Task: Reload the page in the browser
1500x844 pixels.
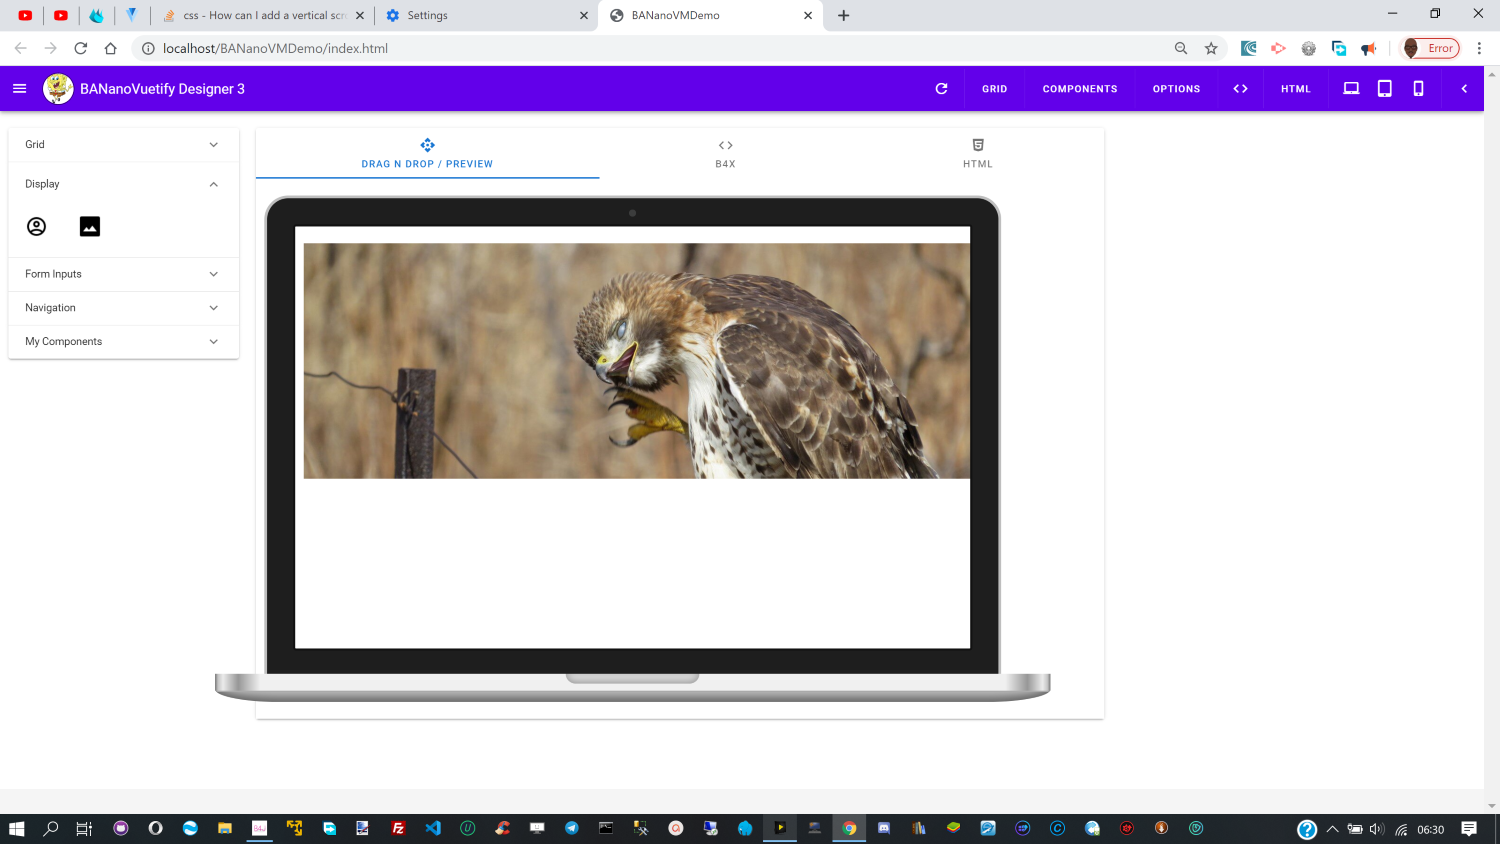Action: (x=81, y=48)
